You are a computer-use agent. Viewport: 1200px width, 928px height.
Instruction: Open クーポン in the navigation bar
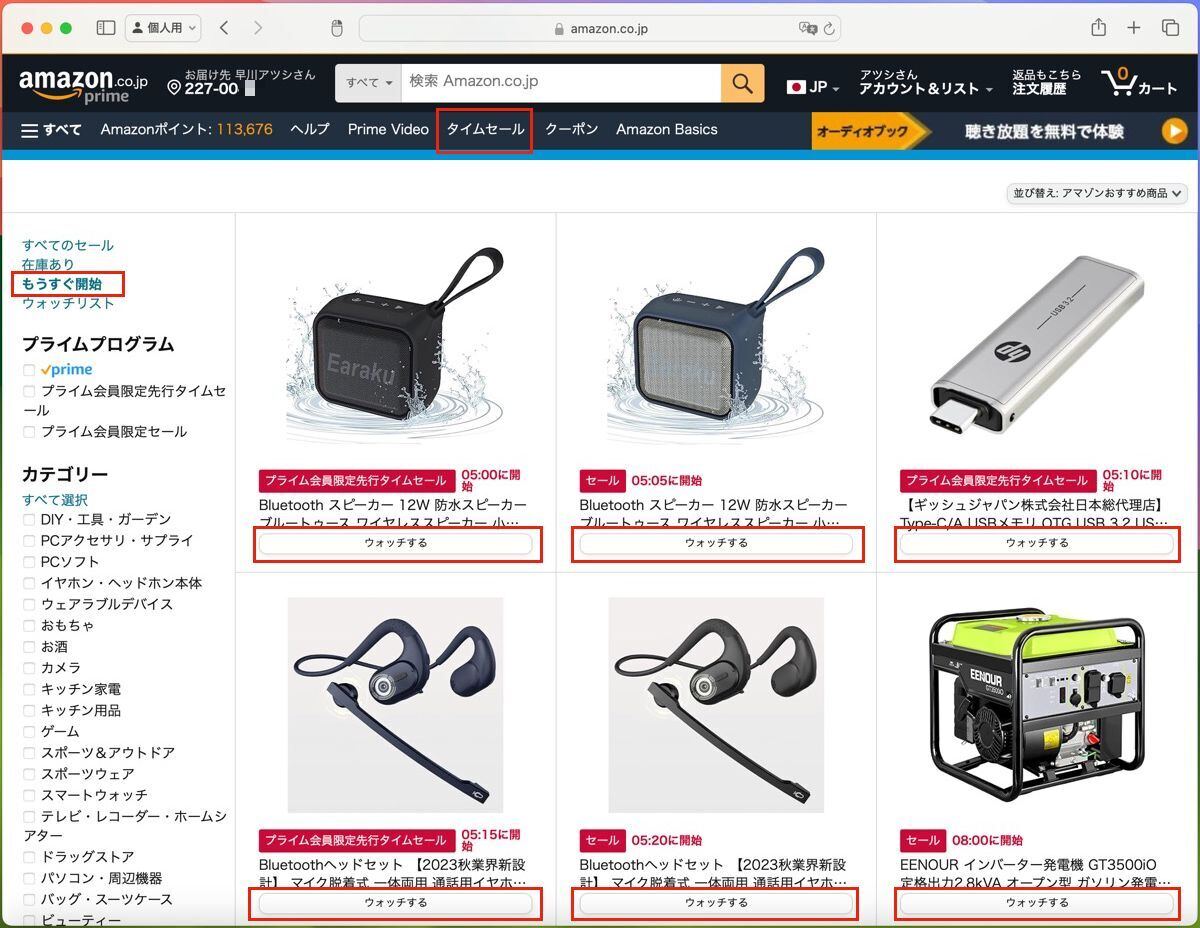pyautogui.click(x=571, y=130)
